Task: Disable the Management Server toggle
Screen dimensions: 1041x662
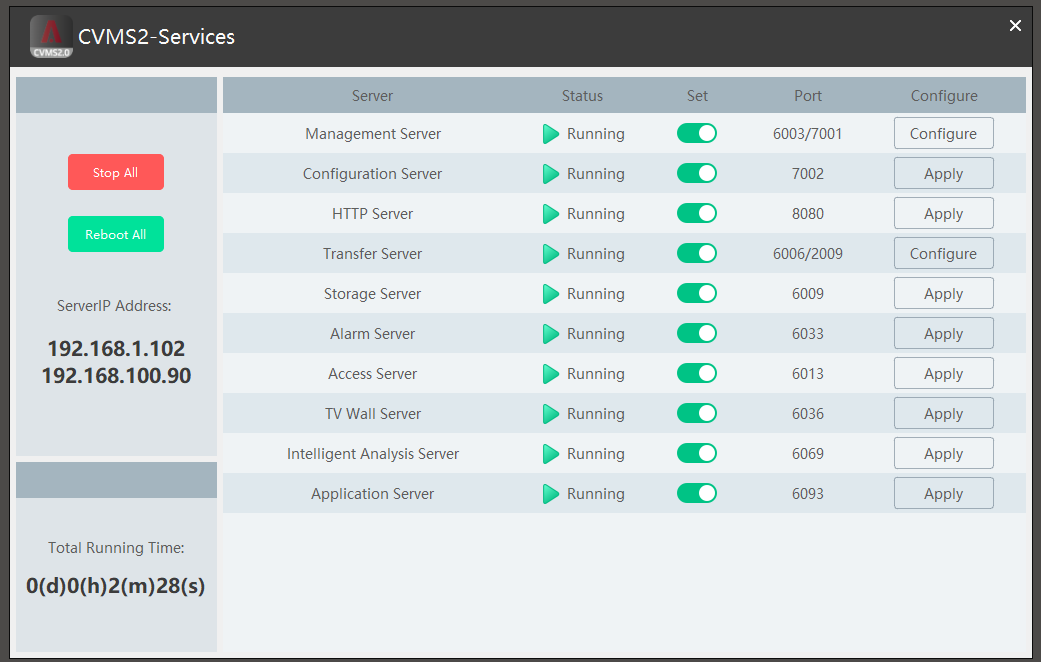Action: click(696, 133)
